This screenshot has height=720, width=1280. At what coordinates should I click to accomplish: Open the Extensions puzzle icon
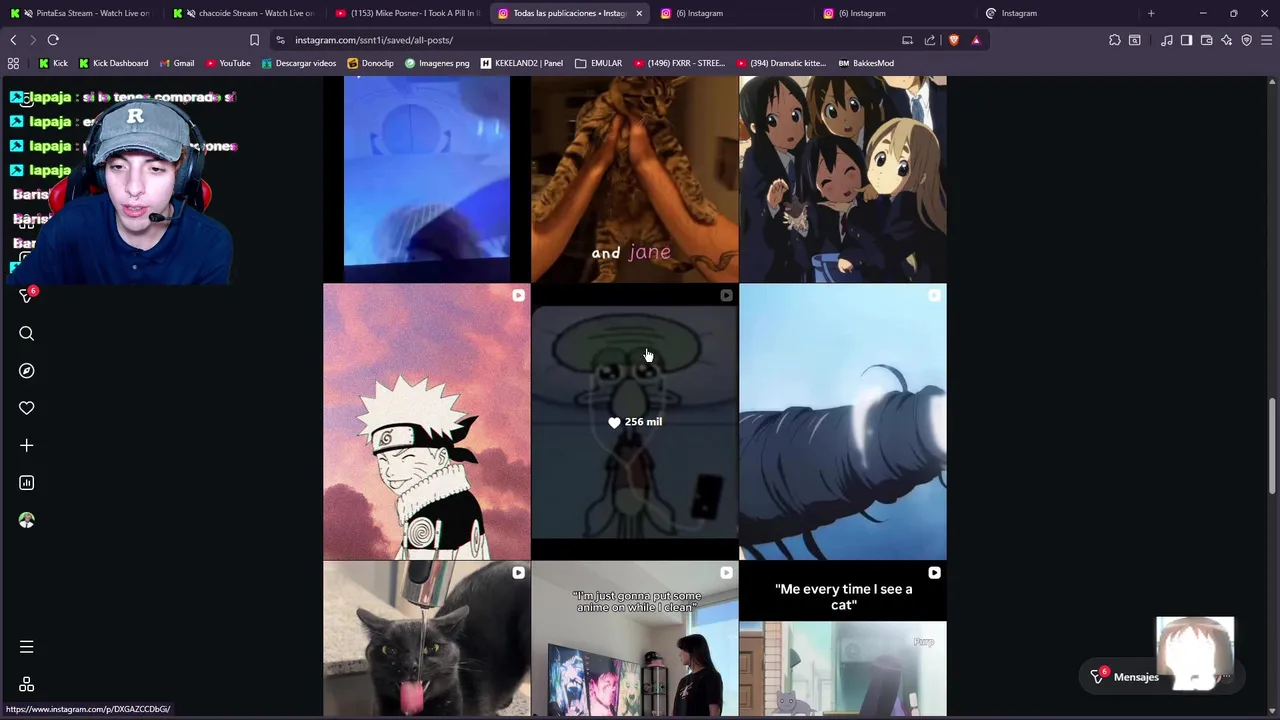point(1115,40)
